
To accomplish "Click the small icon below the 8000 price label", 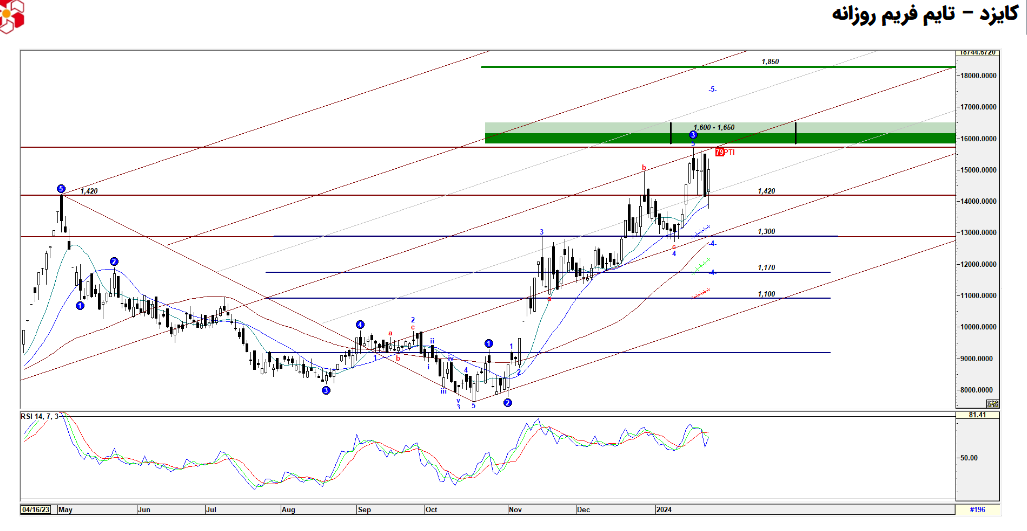I will (992, 403).
